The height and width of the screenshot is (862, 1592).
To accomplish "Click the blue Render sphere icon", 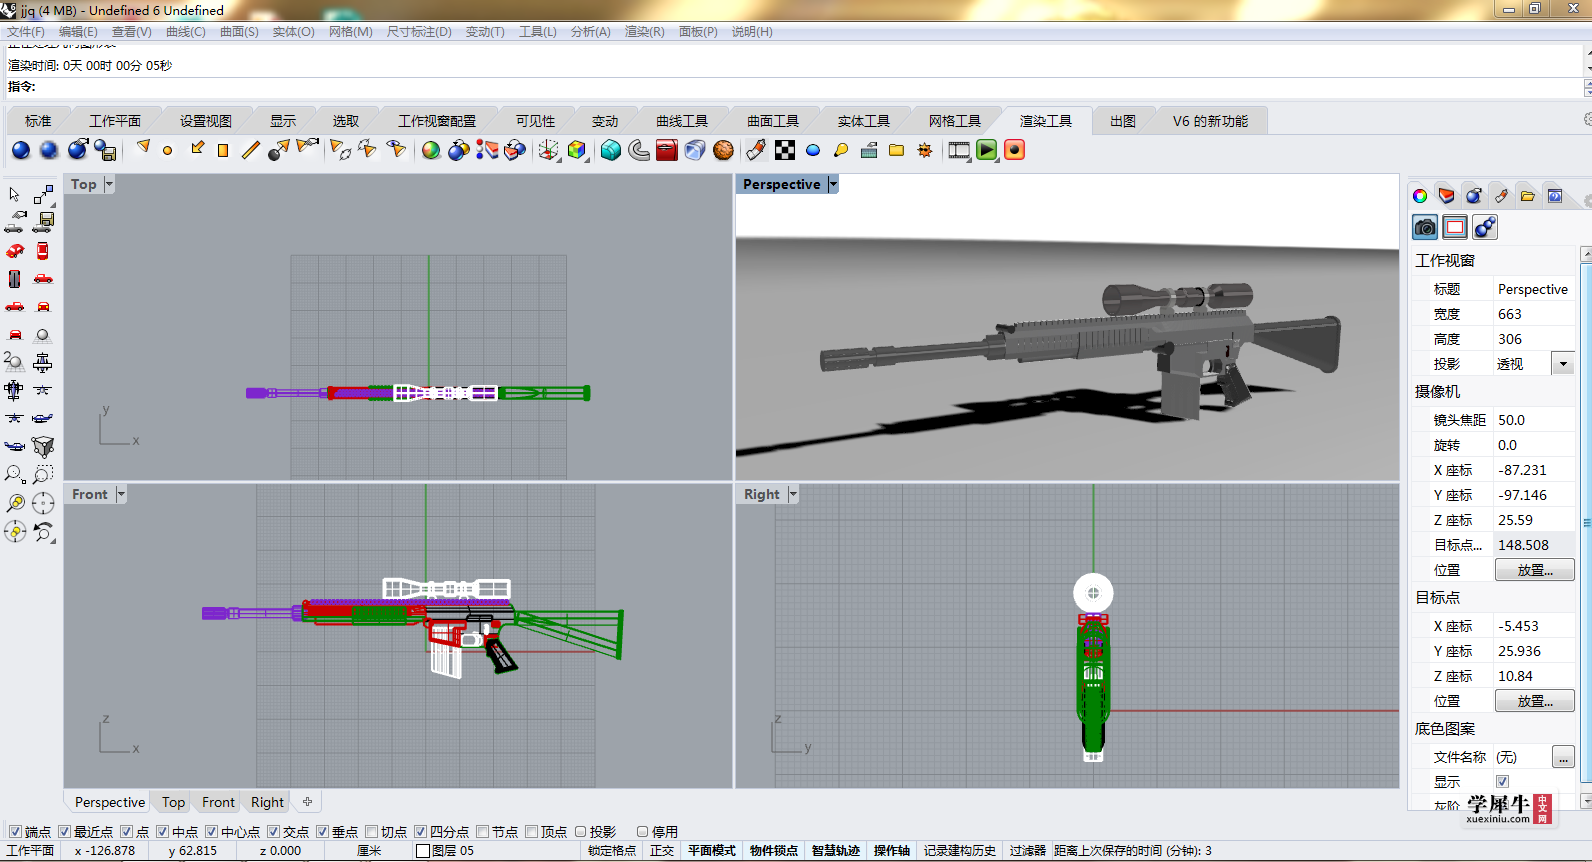I will coord(21,150).
